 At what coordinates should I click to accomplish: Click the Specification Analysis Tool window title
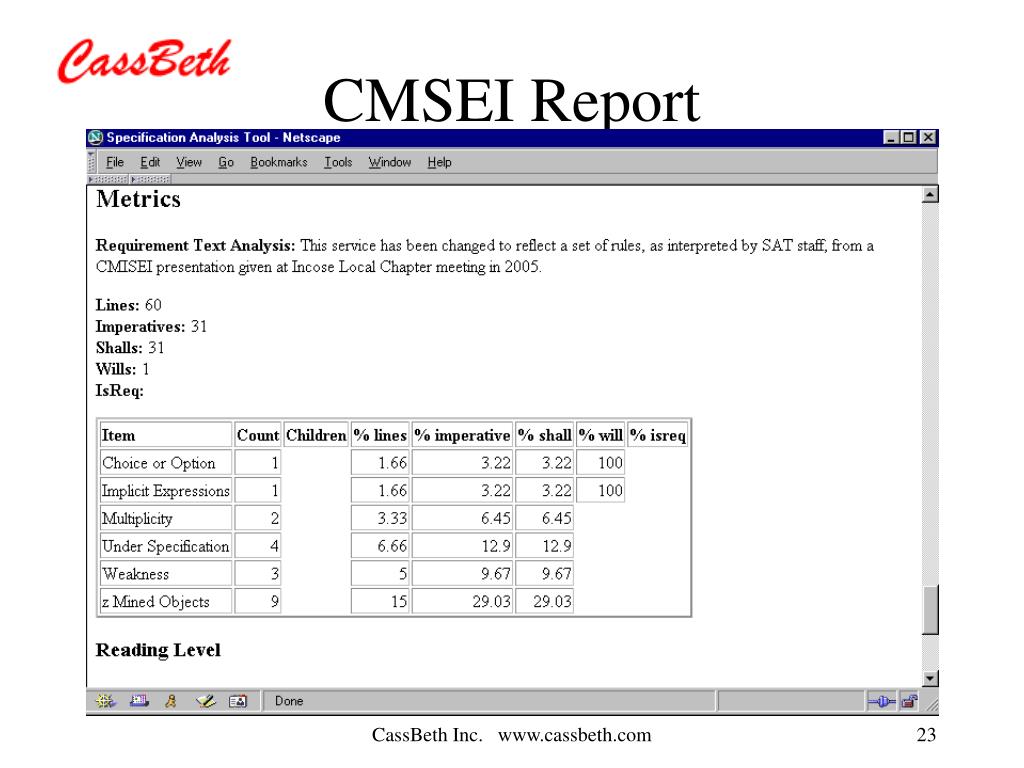coord(223,138)
